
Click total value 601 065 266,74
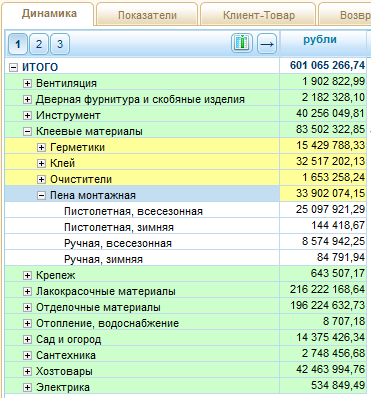[x=327, y=65]
